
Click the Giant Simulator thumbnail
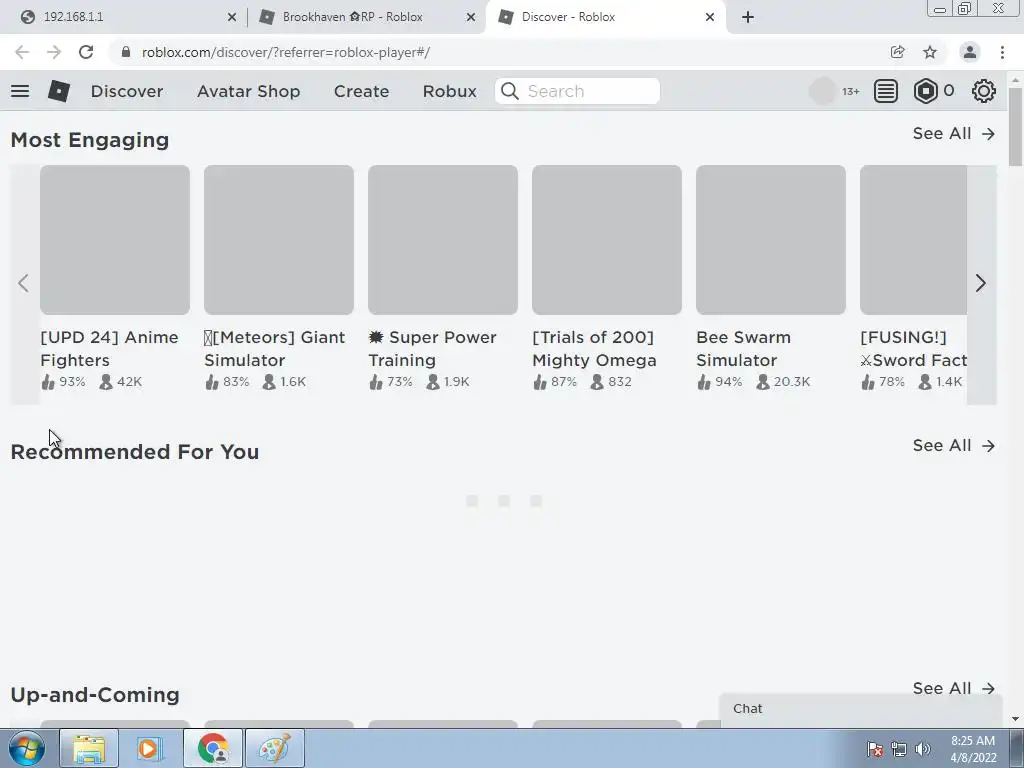tap(279, 240)
